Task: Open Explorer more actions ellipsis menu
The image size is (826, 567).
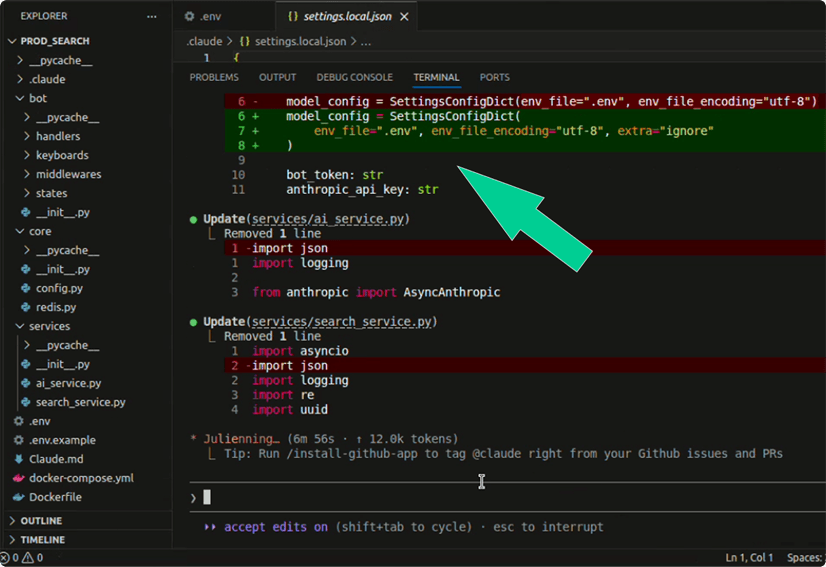Action: coord(151,17)
